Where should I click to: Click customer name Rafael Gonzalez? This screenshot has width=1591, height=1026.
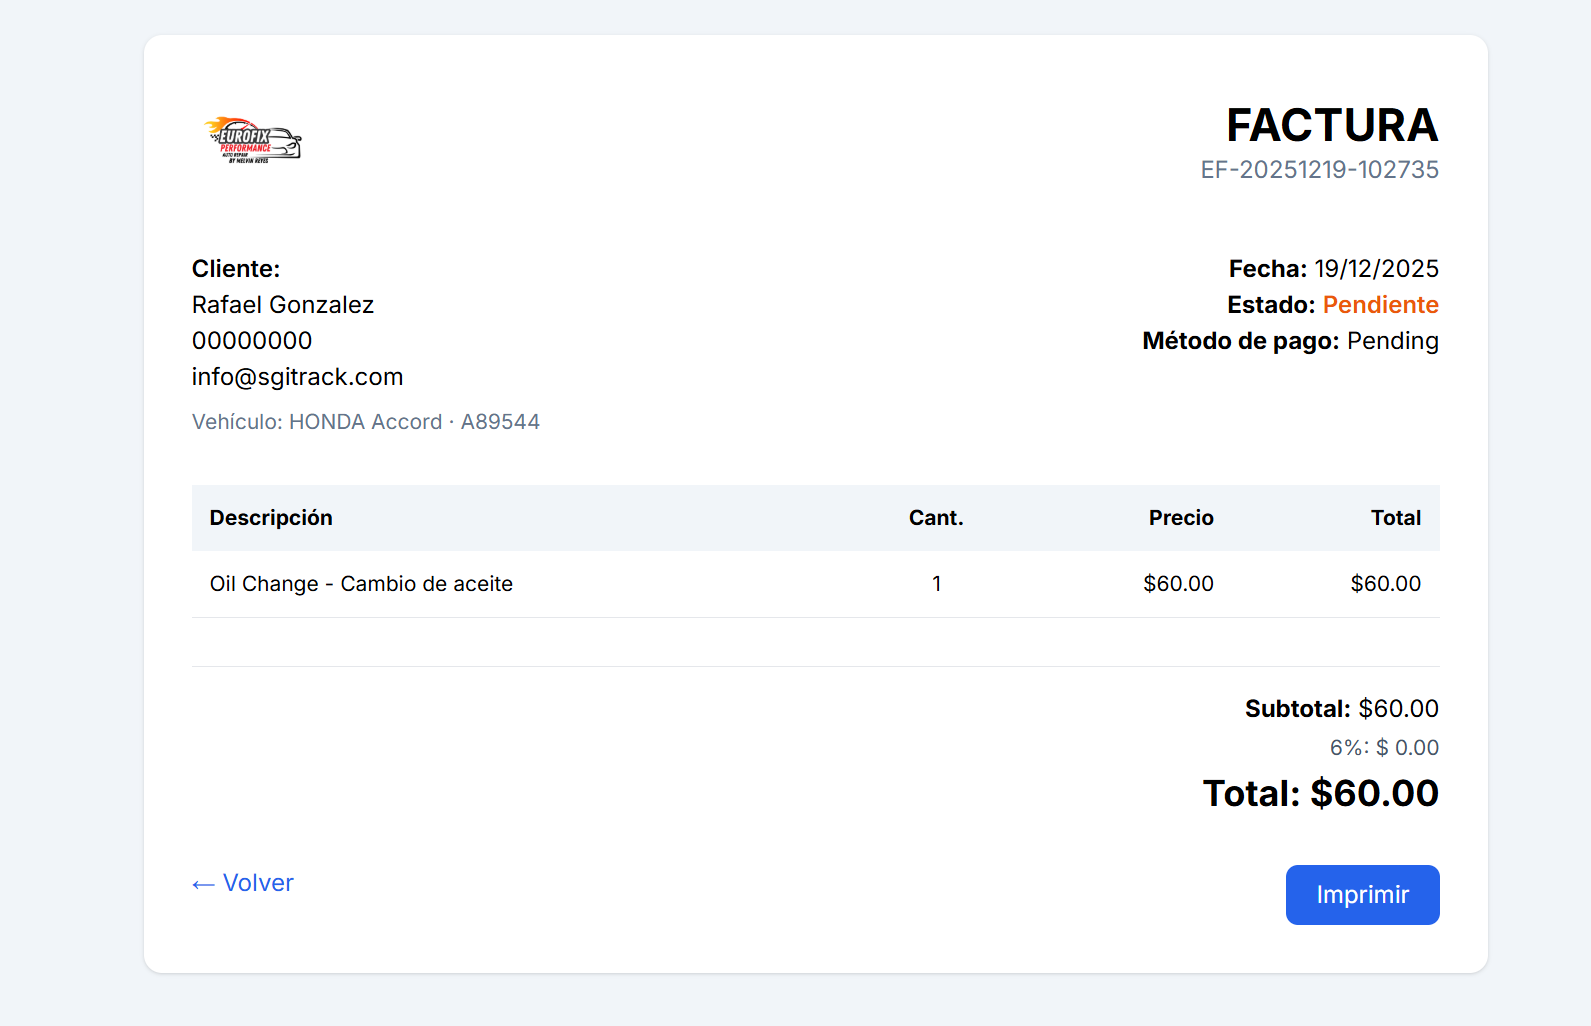(283, 305)
